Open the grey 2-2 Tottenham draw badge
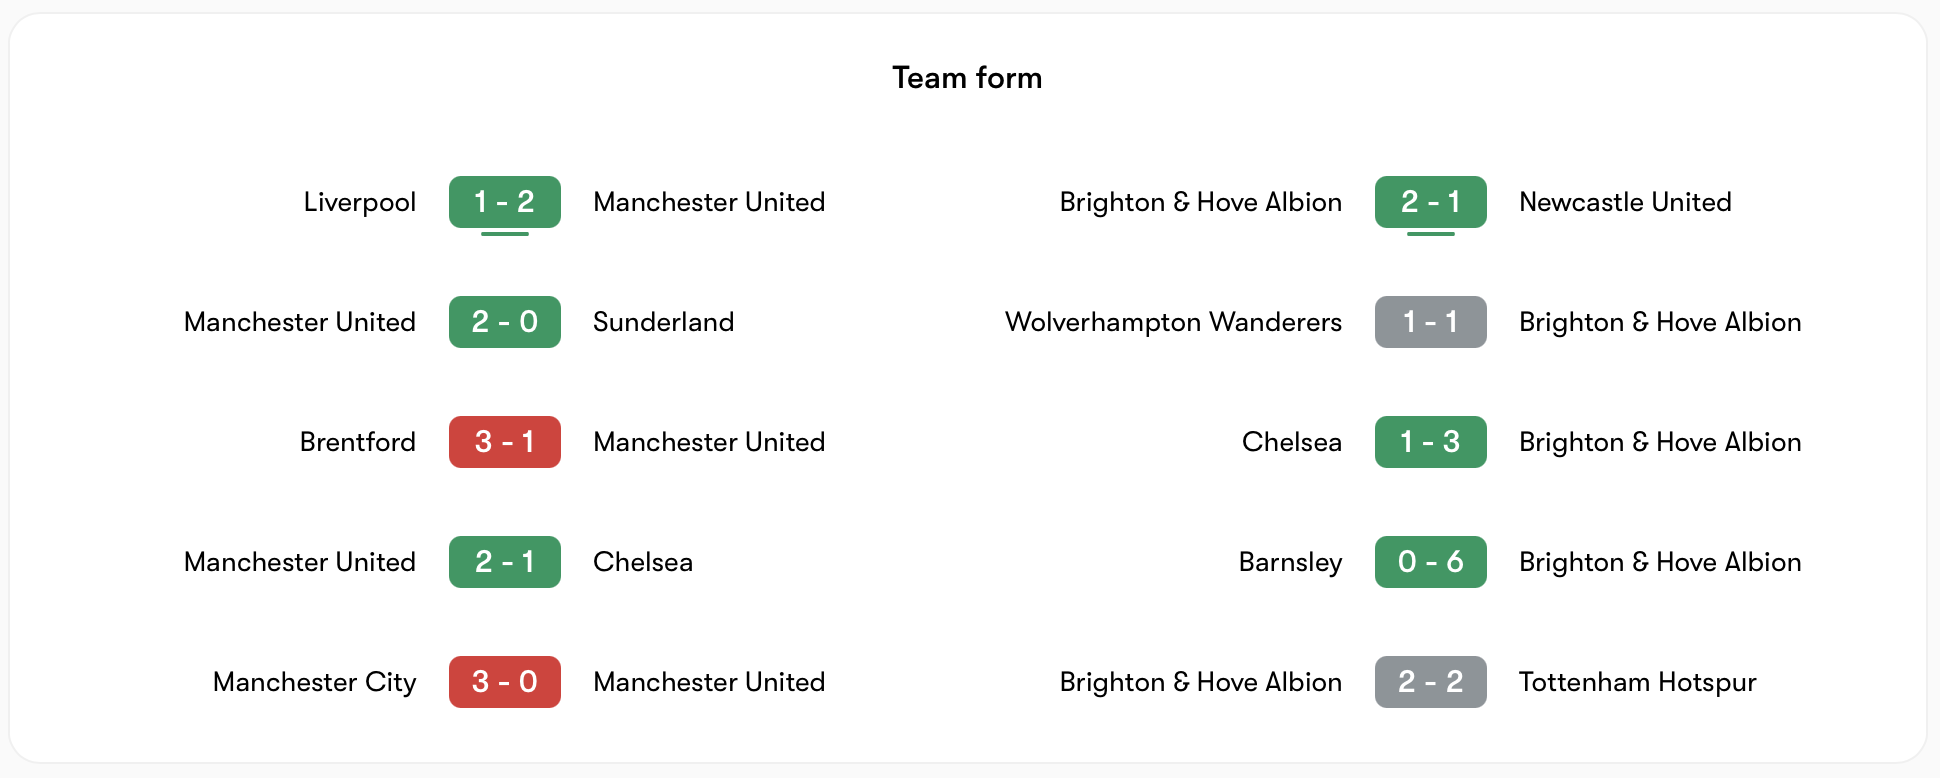This screenshot has width=1940, height=778. click(x=1430, y=682)
